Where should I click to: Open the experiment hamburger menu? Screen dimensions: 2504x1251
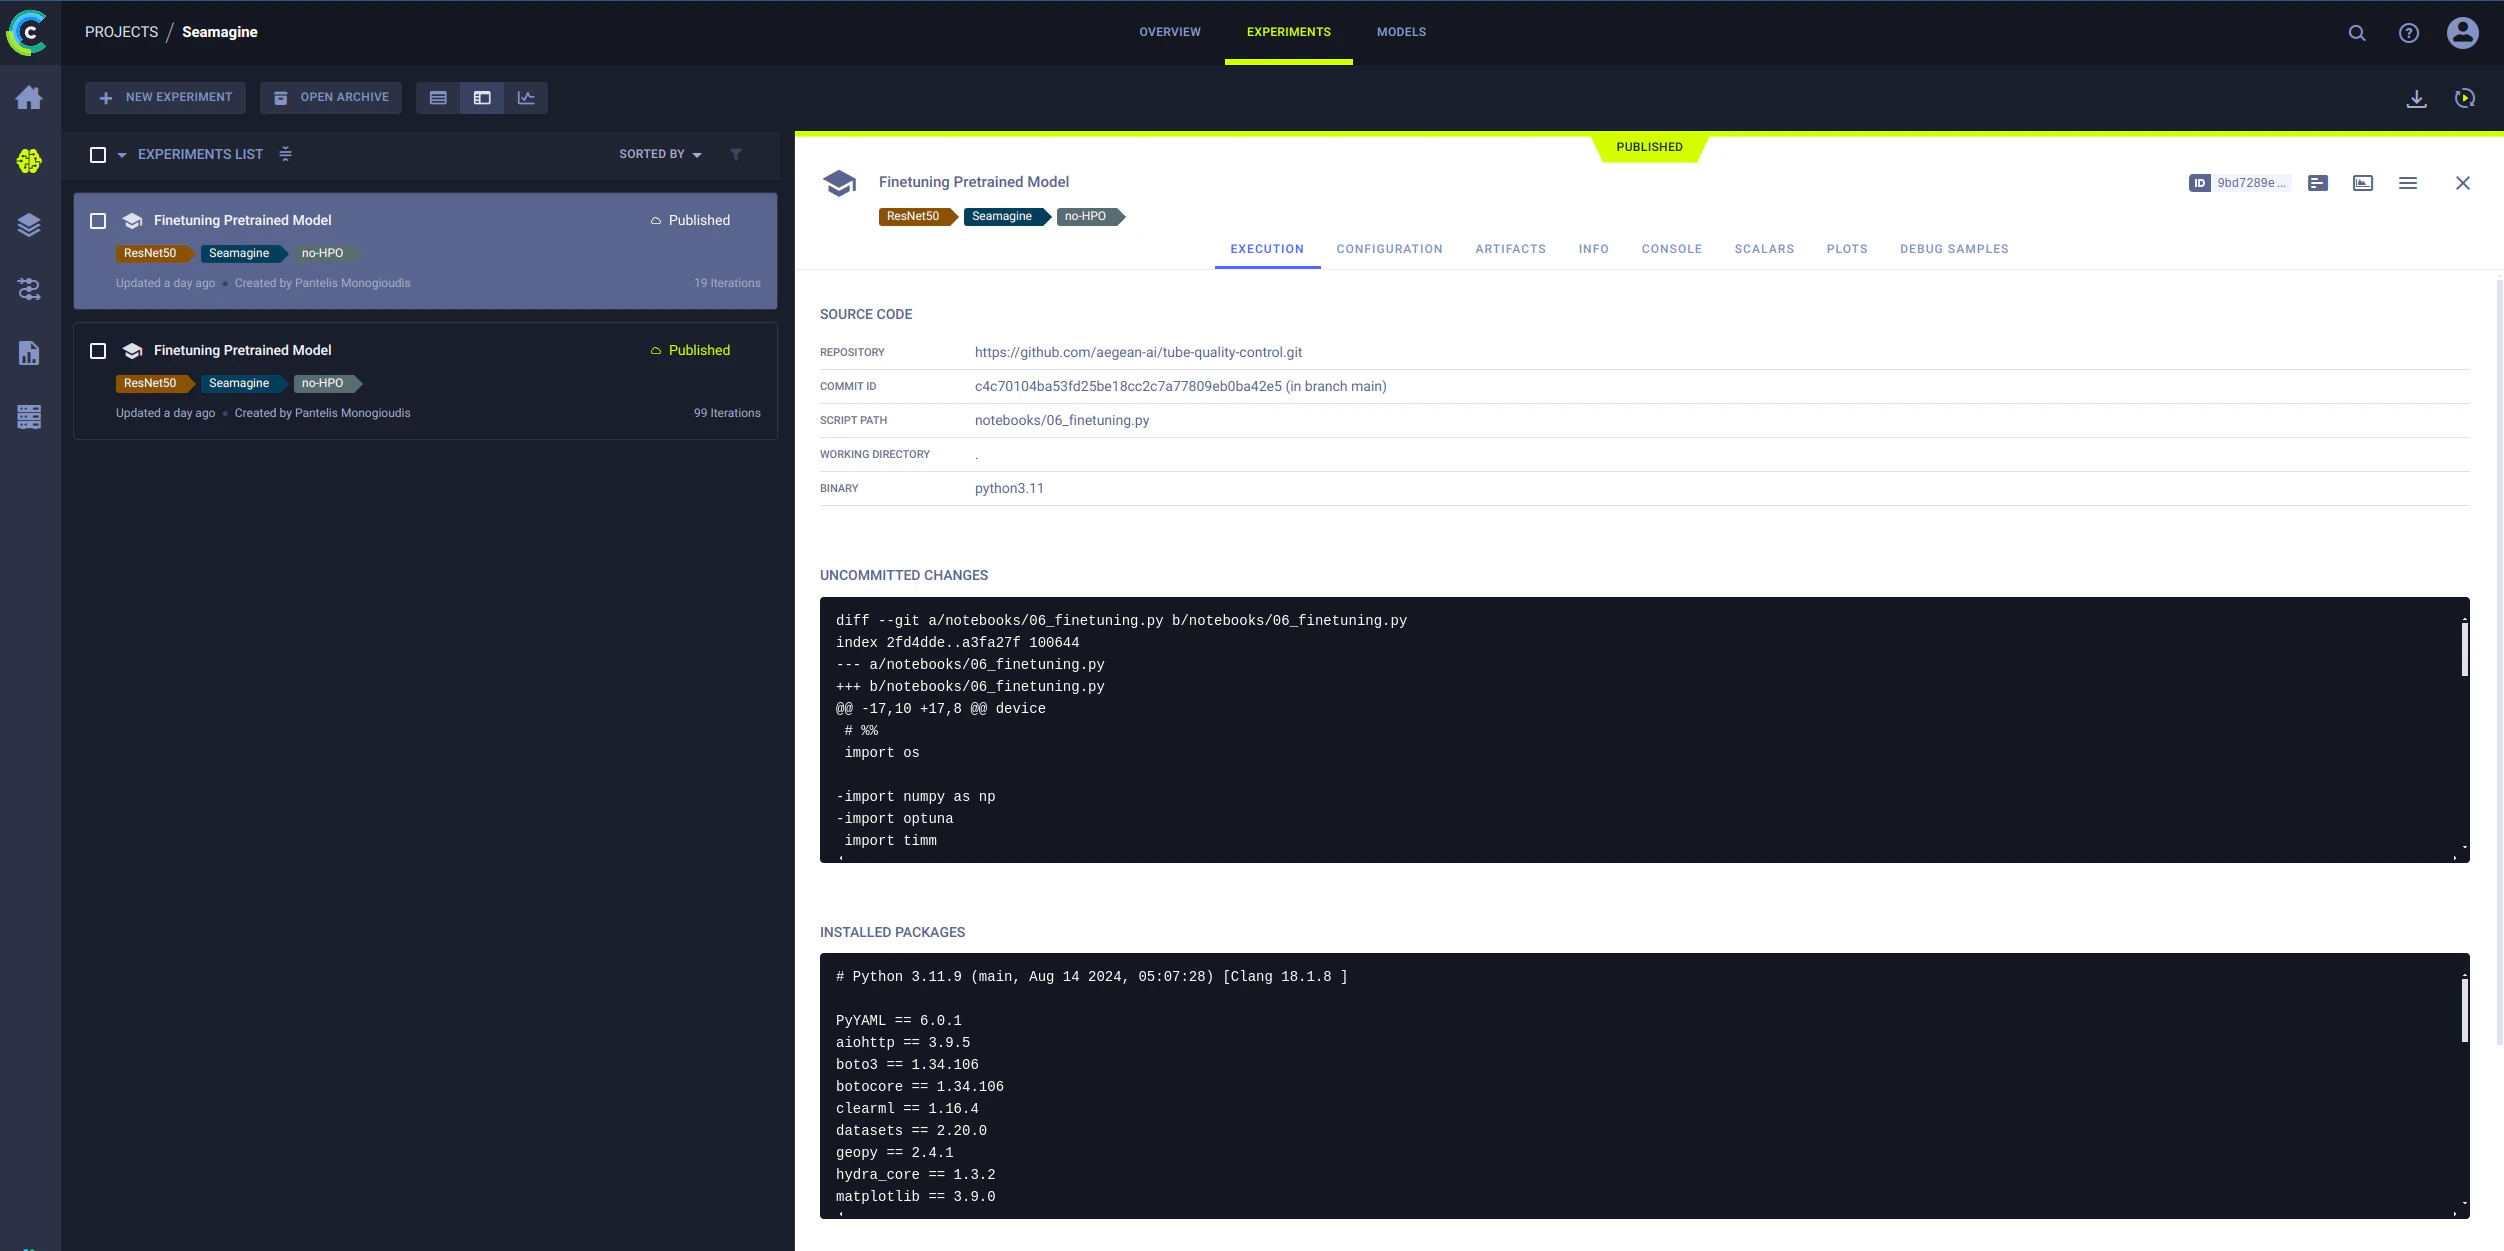(2408, 183)
